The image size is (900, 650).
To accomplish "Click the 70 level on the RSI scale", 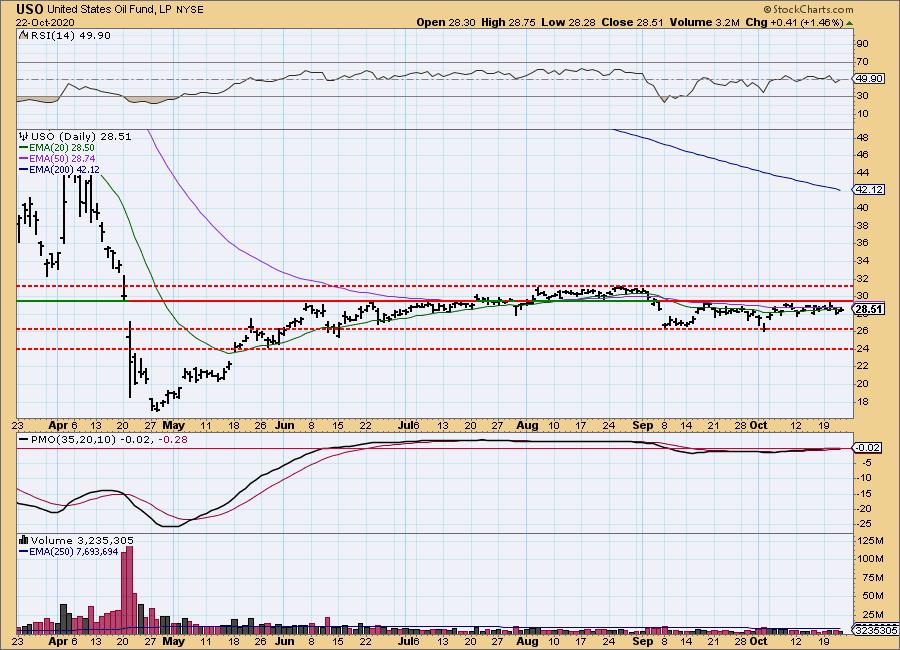I will click(x=863, y=61).
